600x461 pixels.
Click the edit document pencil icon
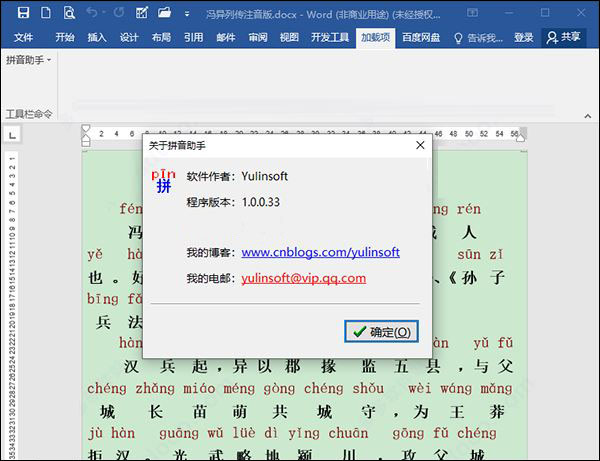142,13
